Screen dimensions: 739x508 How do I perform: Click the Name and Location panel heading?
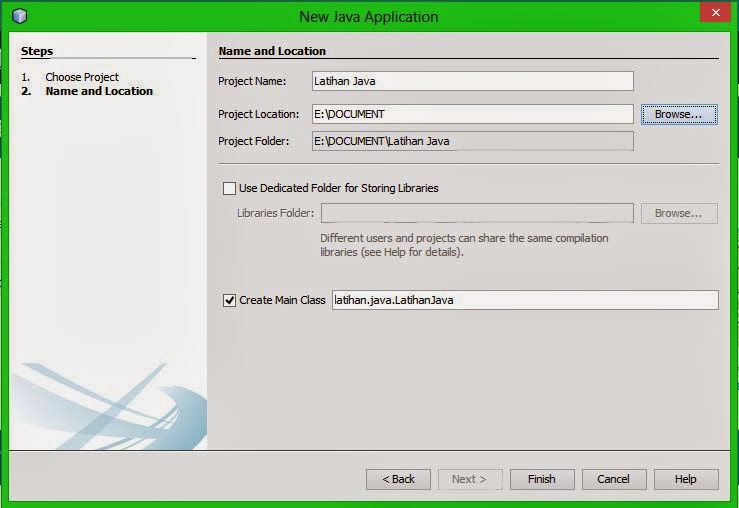[x=272, y=51]
